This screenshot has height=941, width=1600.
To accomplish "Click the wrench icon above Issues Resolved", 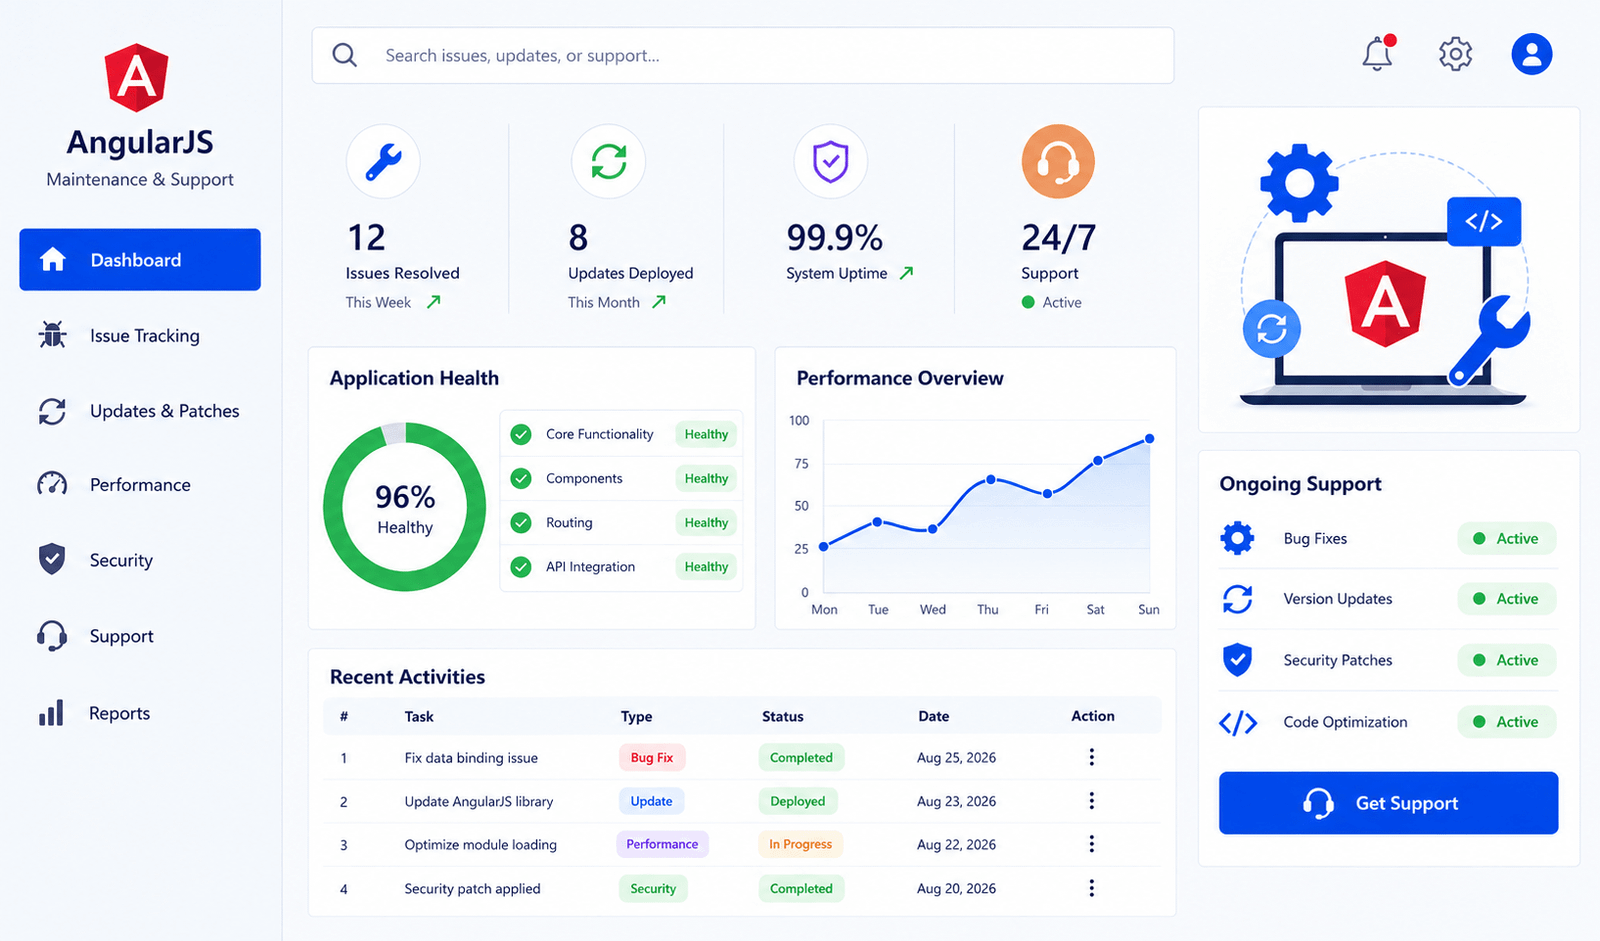I will pos(383,161).
